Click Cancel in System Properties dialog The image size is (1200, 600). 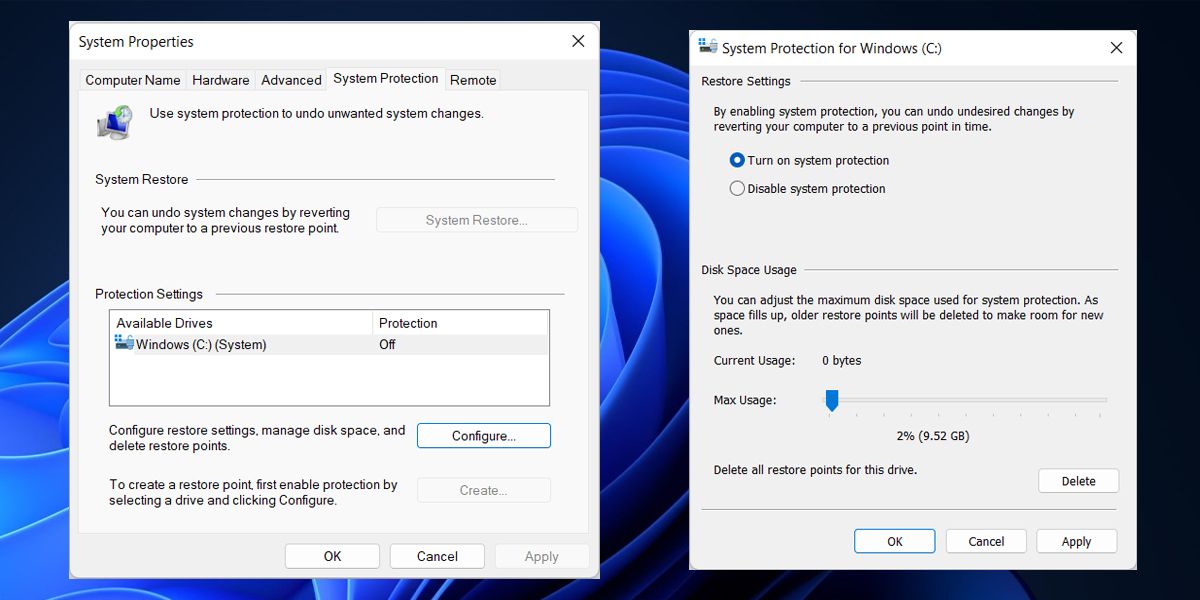(437, 555)
